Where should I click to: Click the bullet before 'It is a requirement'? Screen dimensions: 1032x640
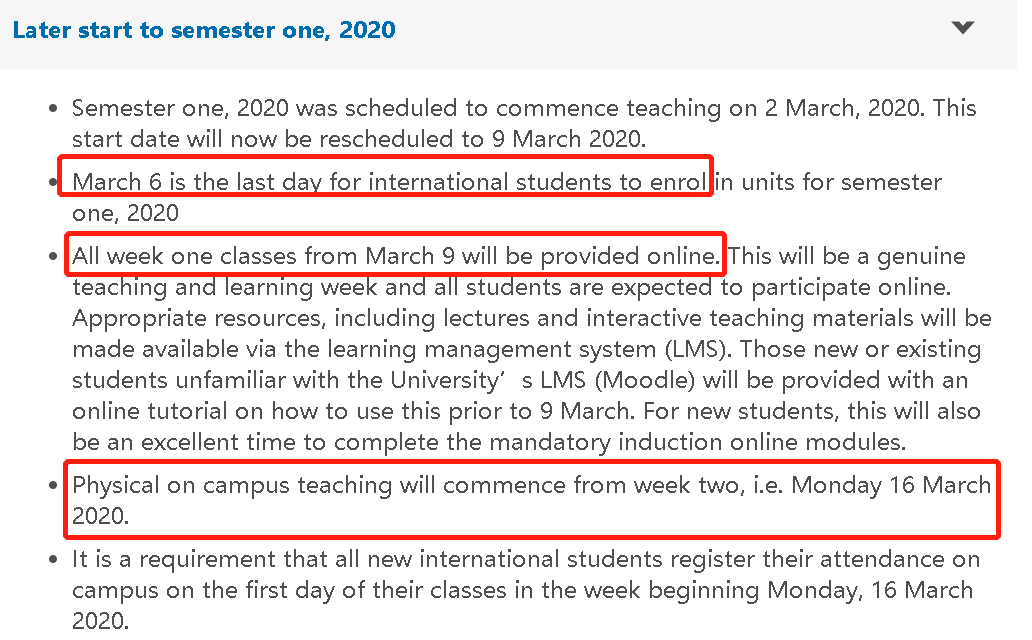coord(54,560)
